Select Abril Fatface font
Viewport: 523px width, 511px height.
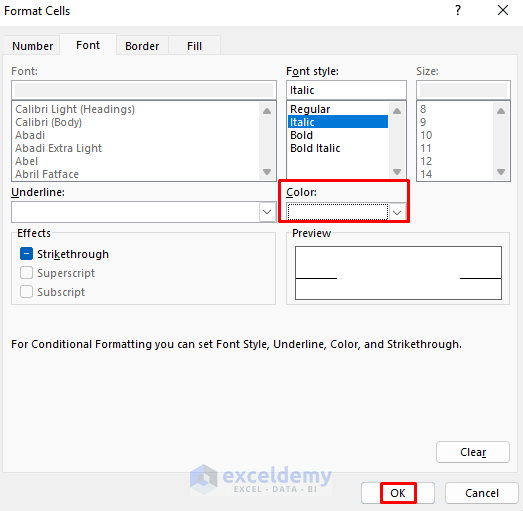47,174
